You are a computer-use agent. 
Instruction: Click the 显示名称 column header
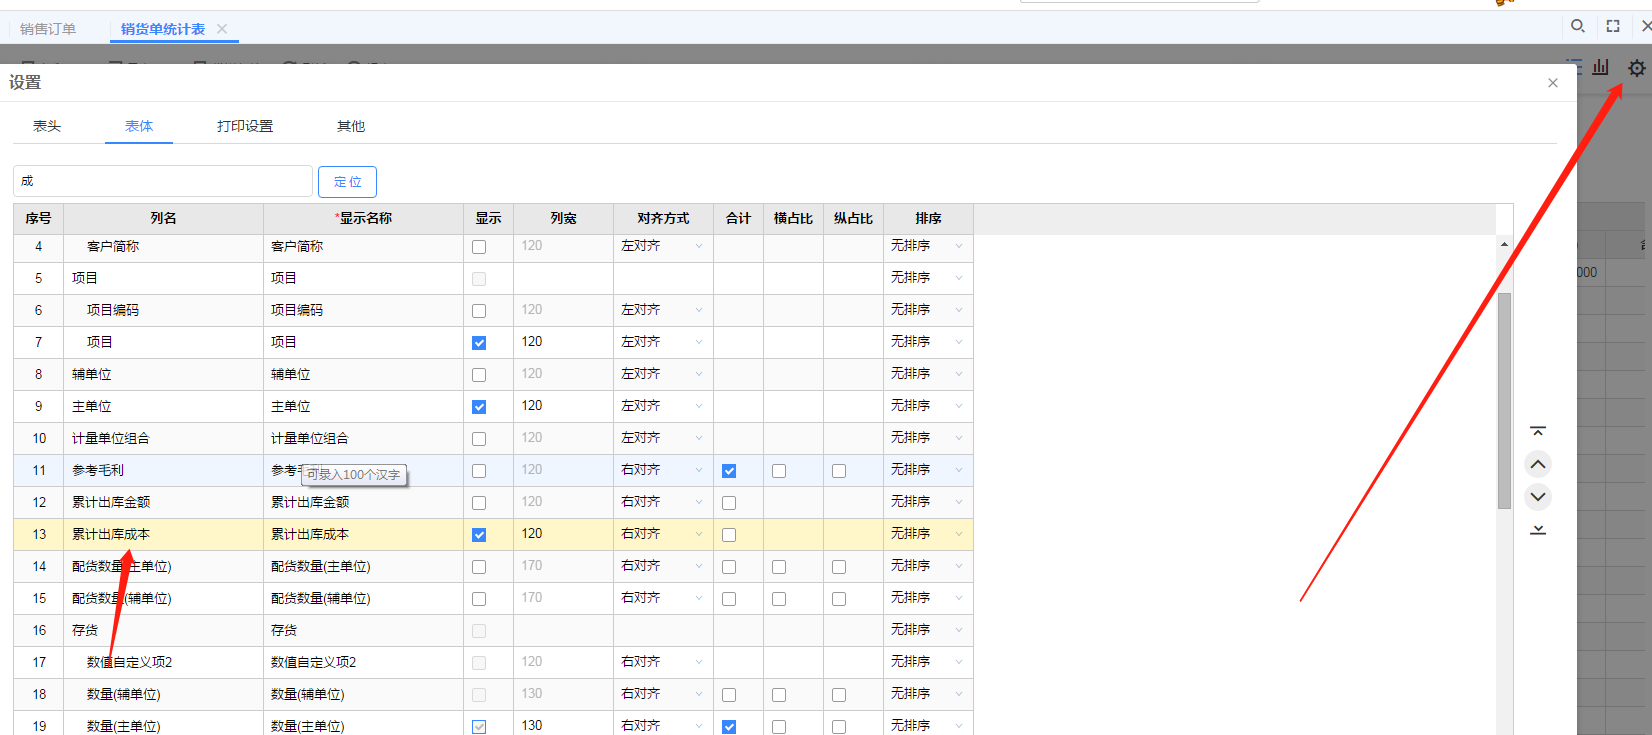tap(363, 218)
